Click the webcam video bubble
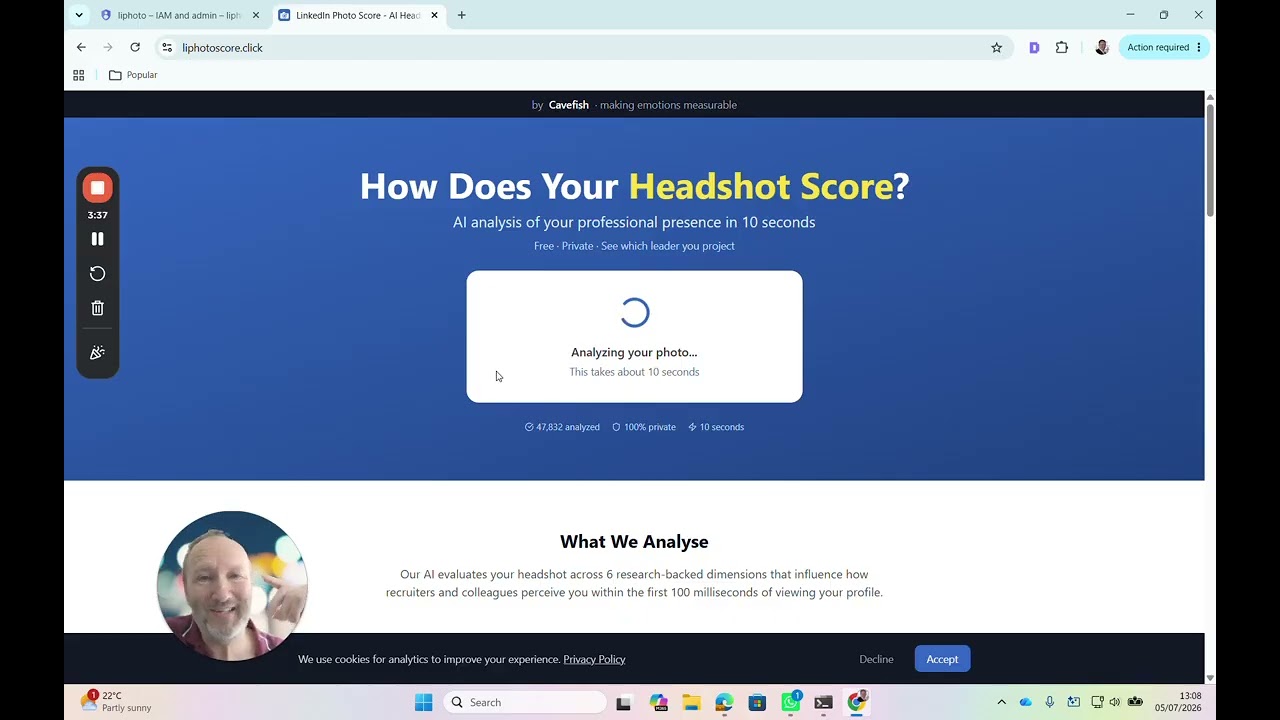This screenshot has width=1280, height=720. coord(231,586)
